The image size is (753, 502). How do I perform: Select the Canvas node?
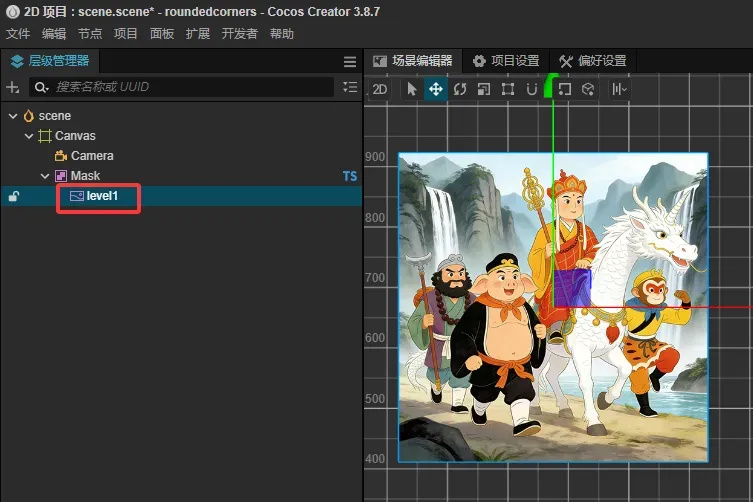click(x=75, y=136)
